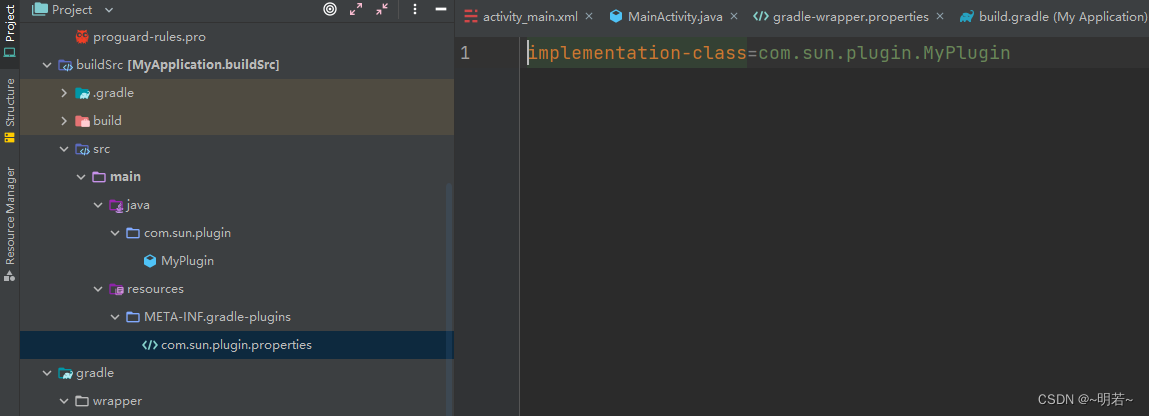Click the Select Opened File target icon
The image size is (1149, 416).
click(330, 10)
